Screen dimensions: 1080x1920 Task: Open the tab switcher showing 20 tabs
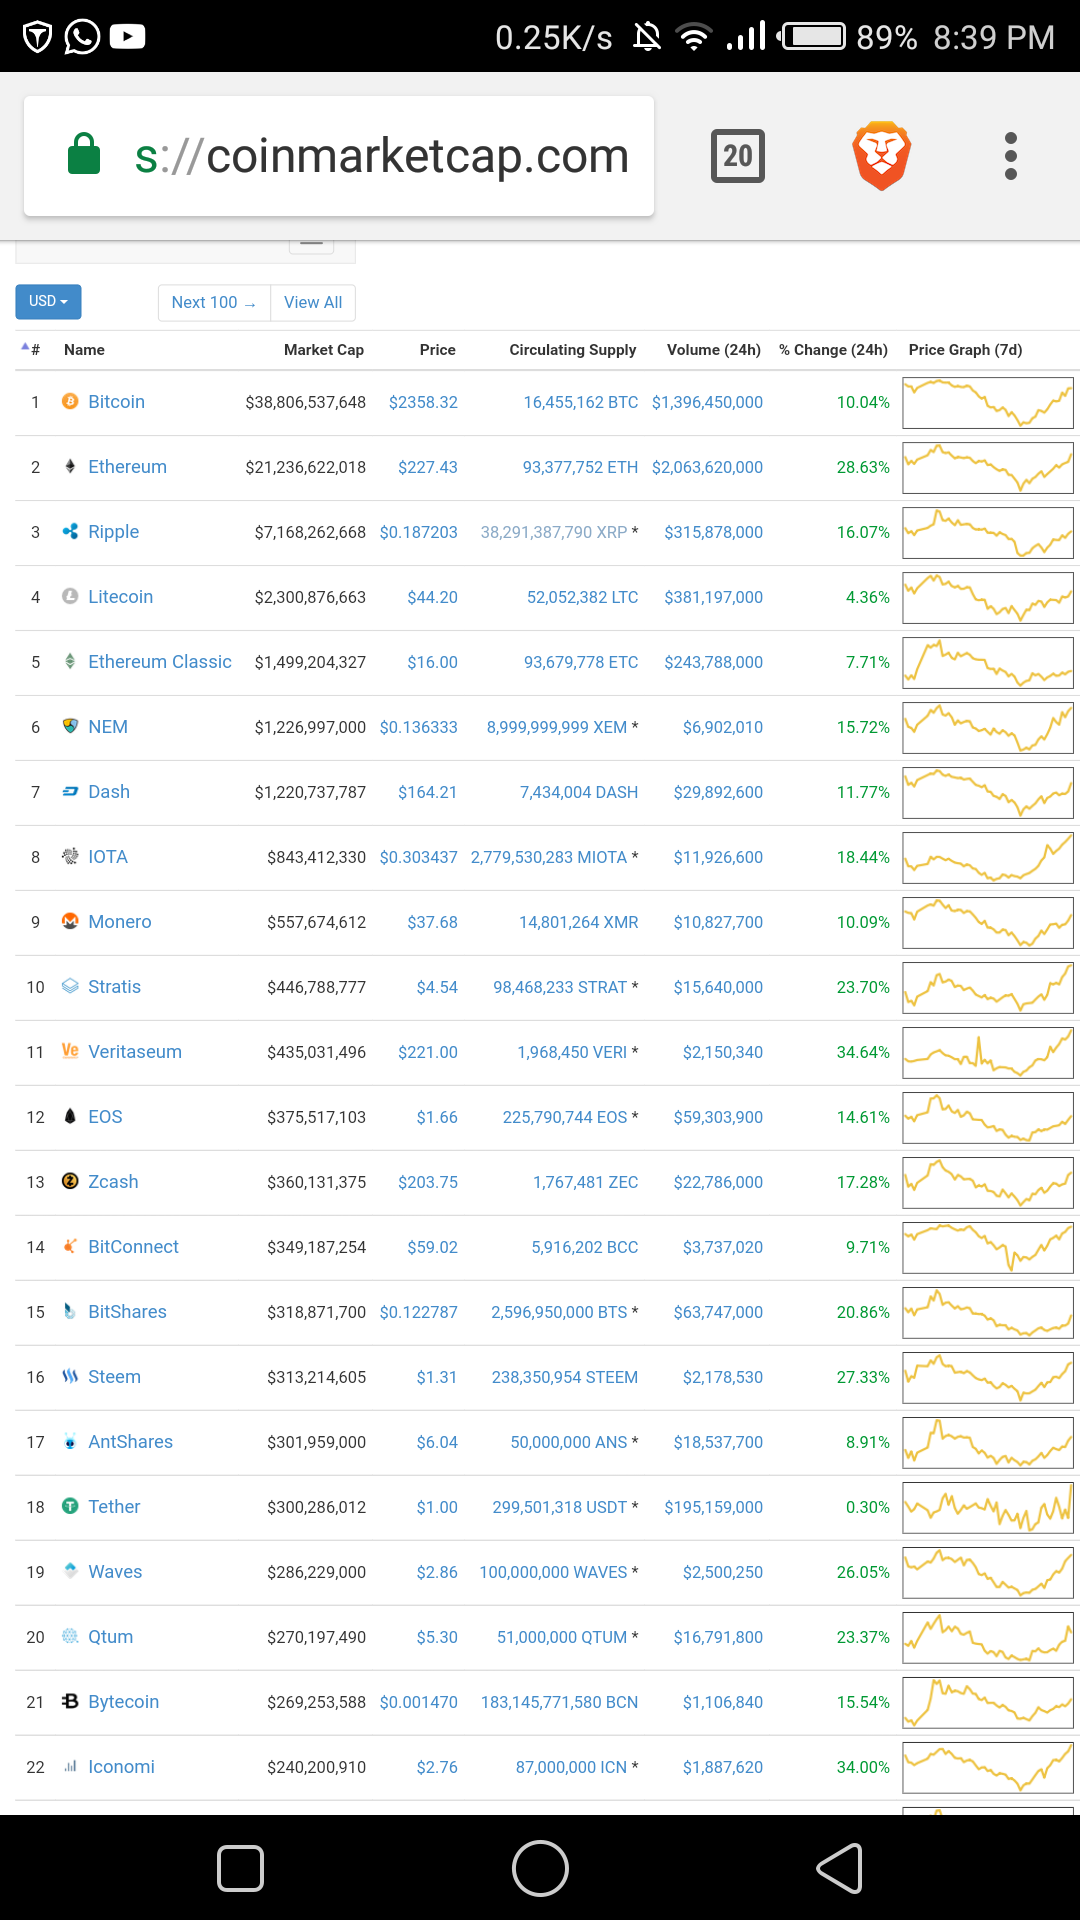[738, 156]
